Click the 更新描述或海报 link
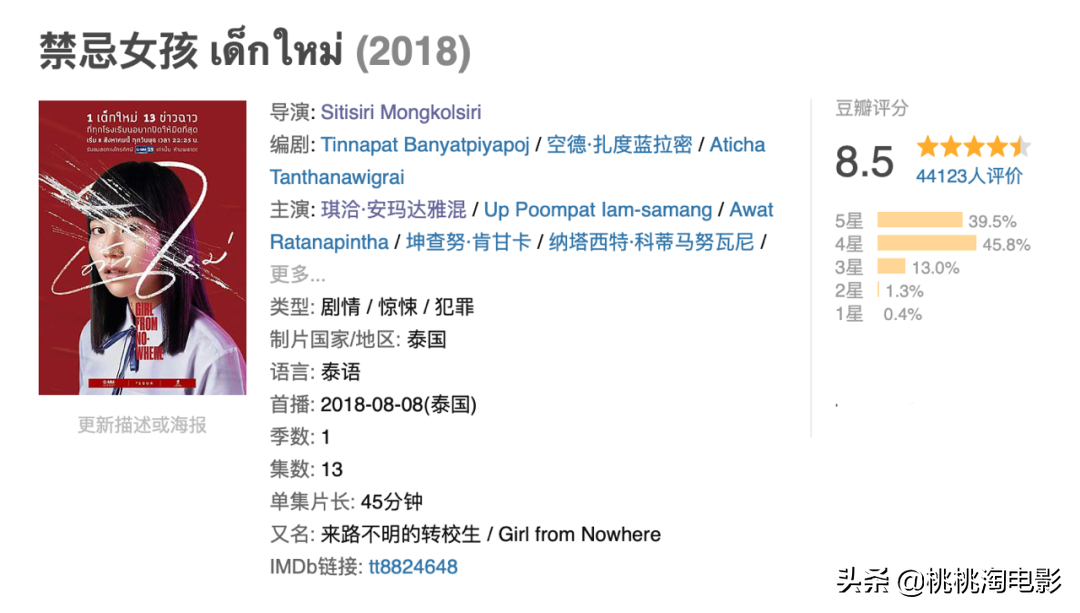The image size is (1080, 613). (142, 425)
